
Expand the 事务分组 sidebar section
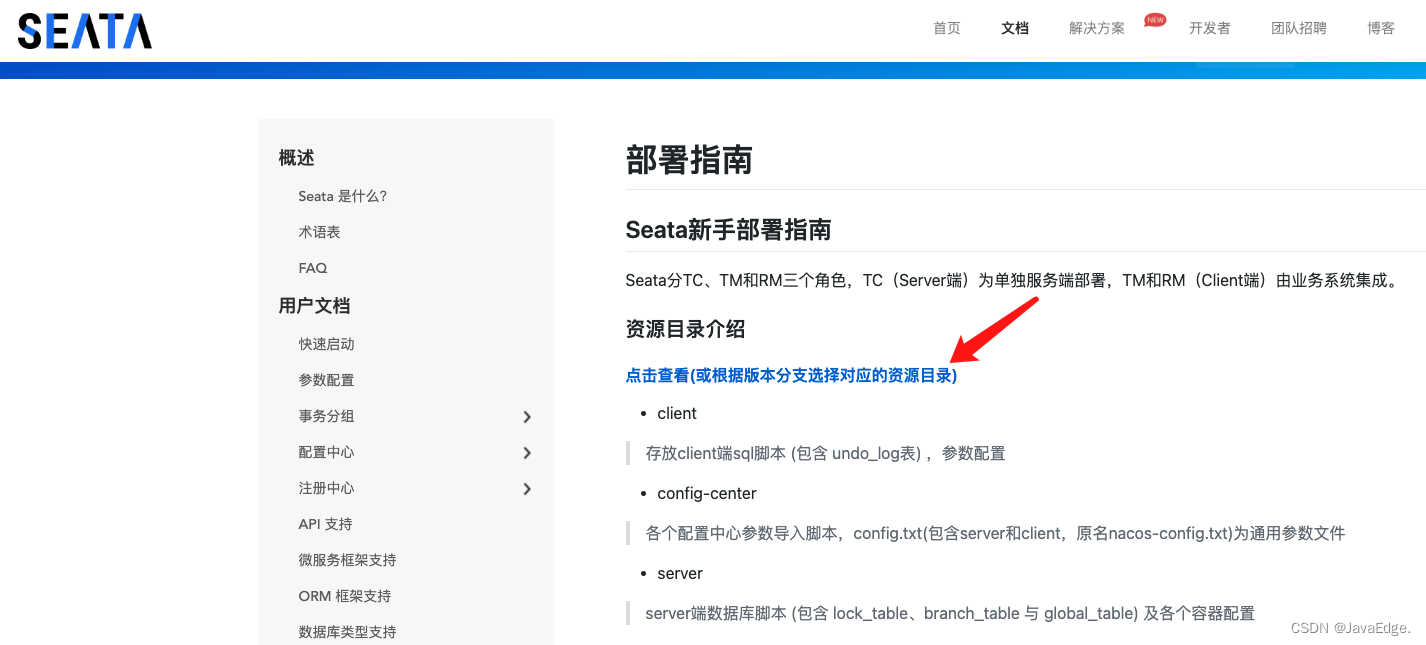324,415
